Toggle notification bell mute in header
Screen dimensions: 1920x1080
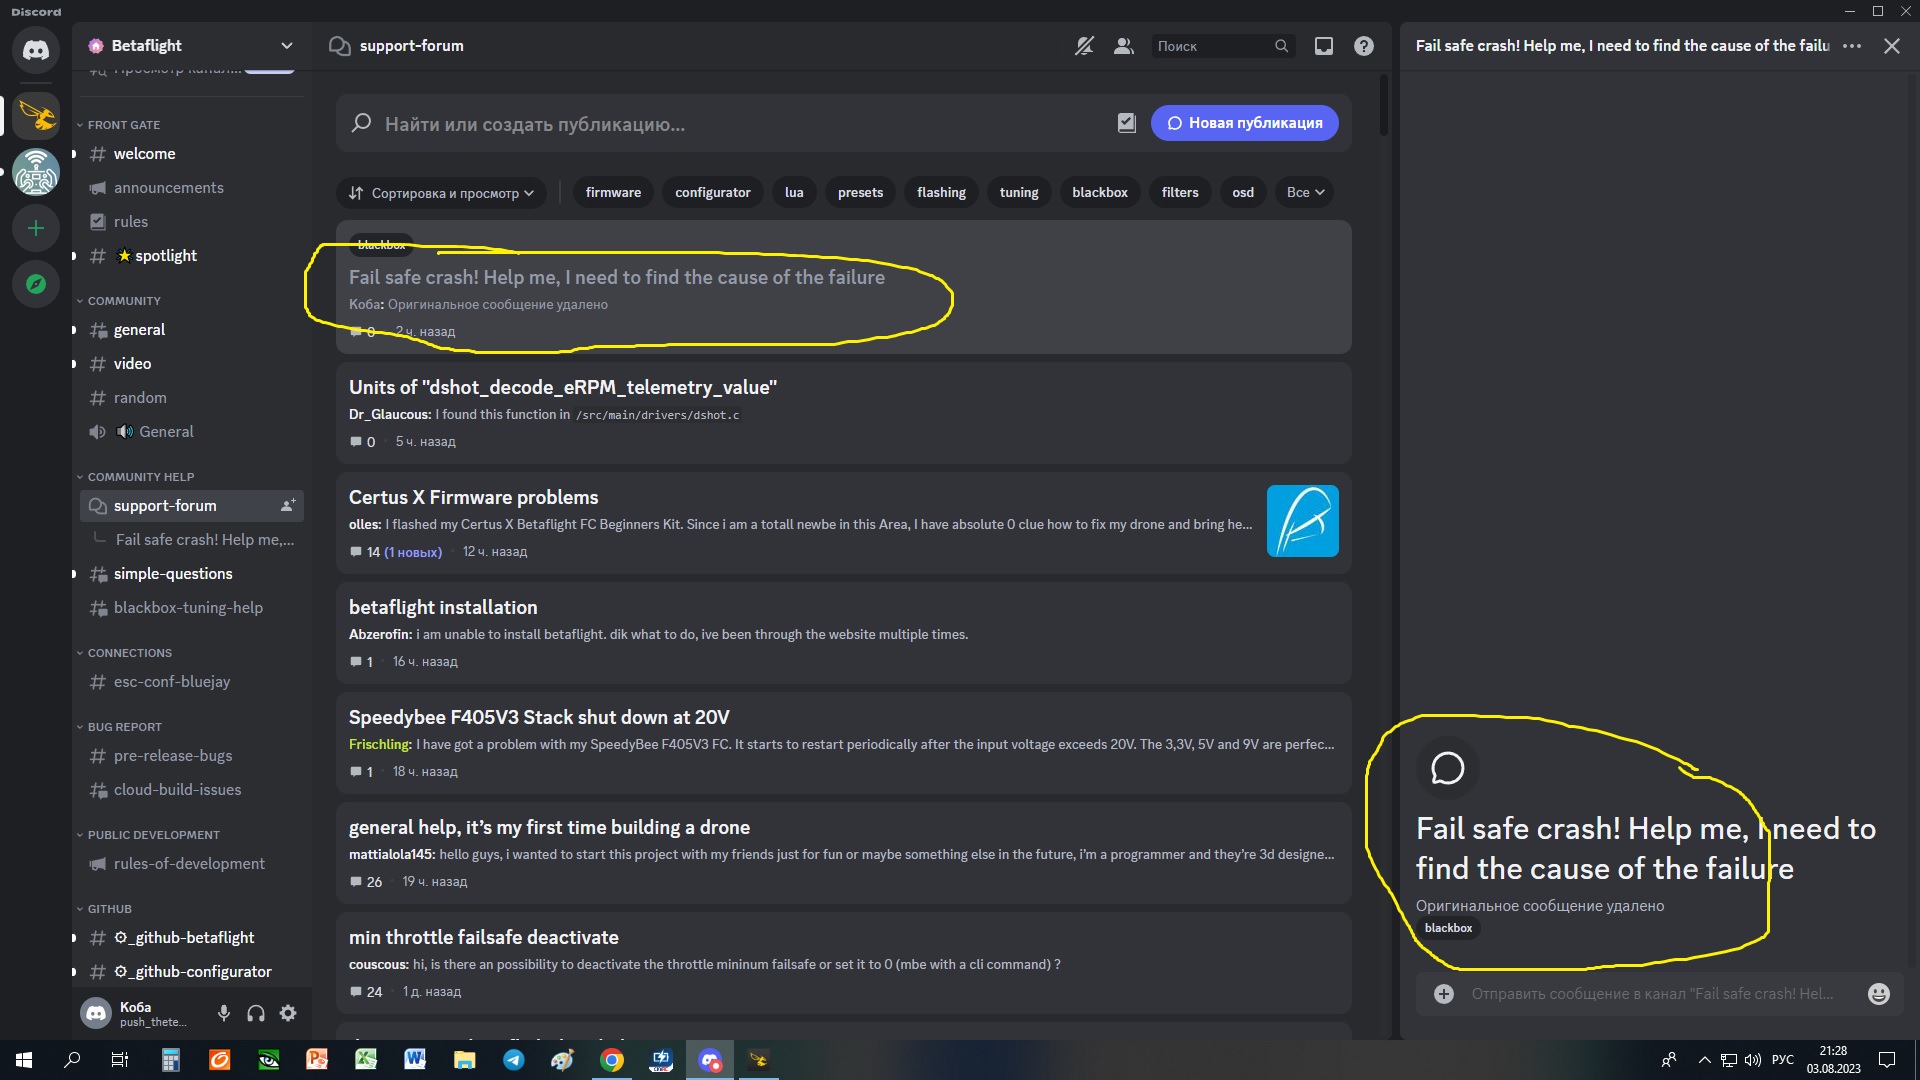1084,46
